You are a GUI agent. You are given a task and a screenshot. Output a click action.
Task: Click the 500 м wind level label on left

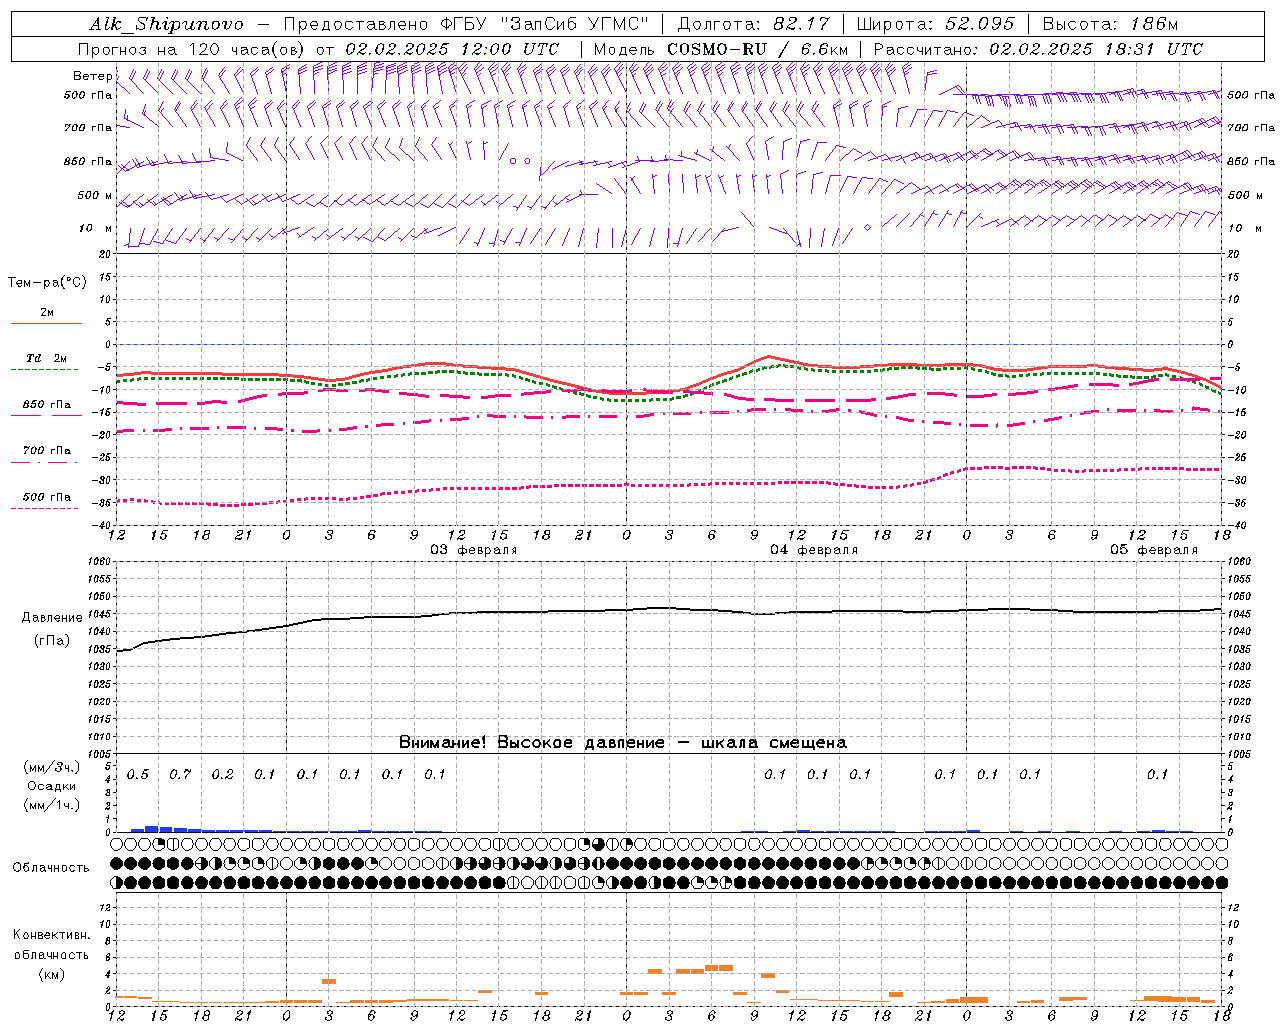[95, 195]
